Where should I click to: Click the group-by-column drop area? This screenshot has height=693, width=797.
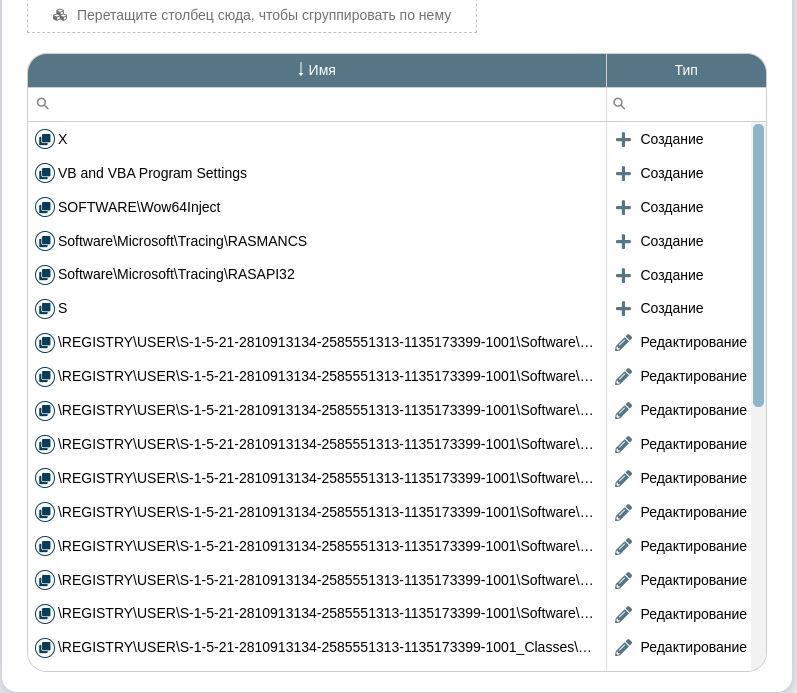(252, 15)
